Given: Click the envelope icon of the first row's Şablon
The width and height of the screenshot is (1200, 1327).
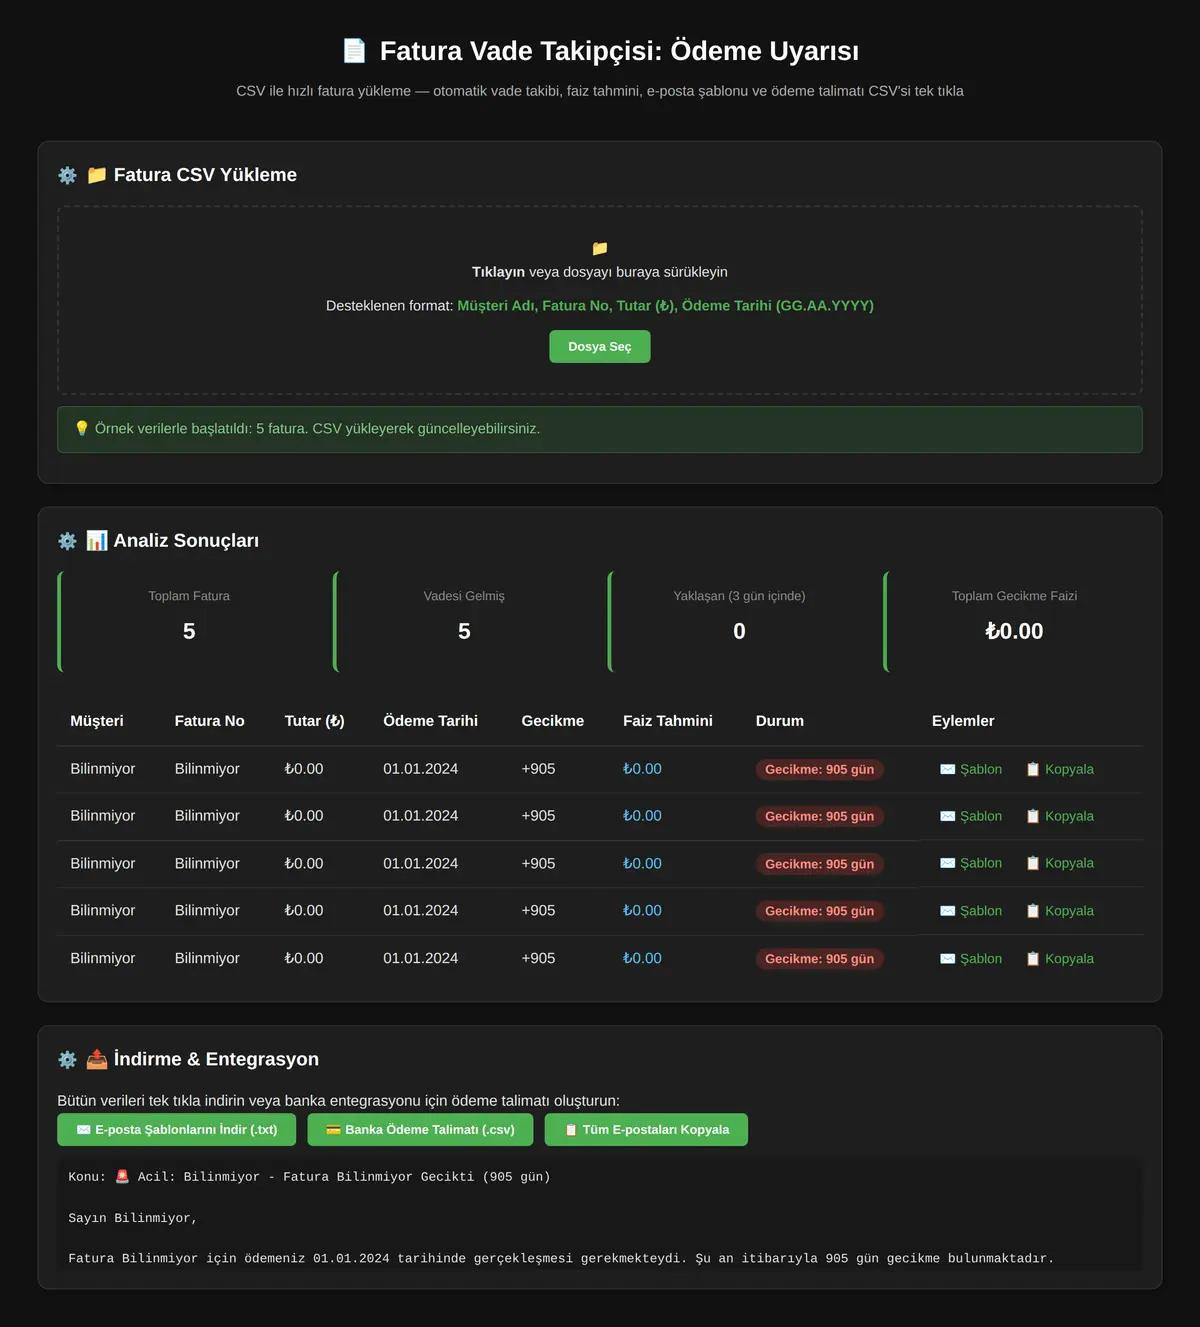Looking at the screenshot, I should click(x=948, y=769).
